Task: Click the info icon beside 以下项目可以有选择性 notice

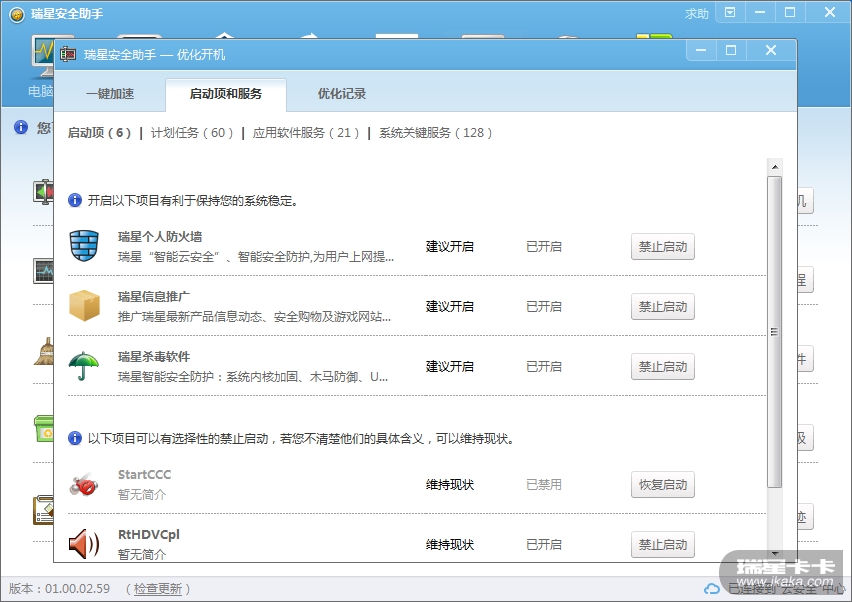Action: [x=75, y=438]
